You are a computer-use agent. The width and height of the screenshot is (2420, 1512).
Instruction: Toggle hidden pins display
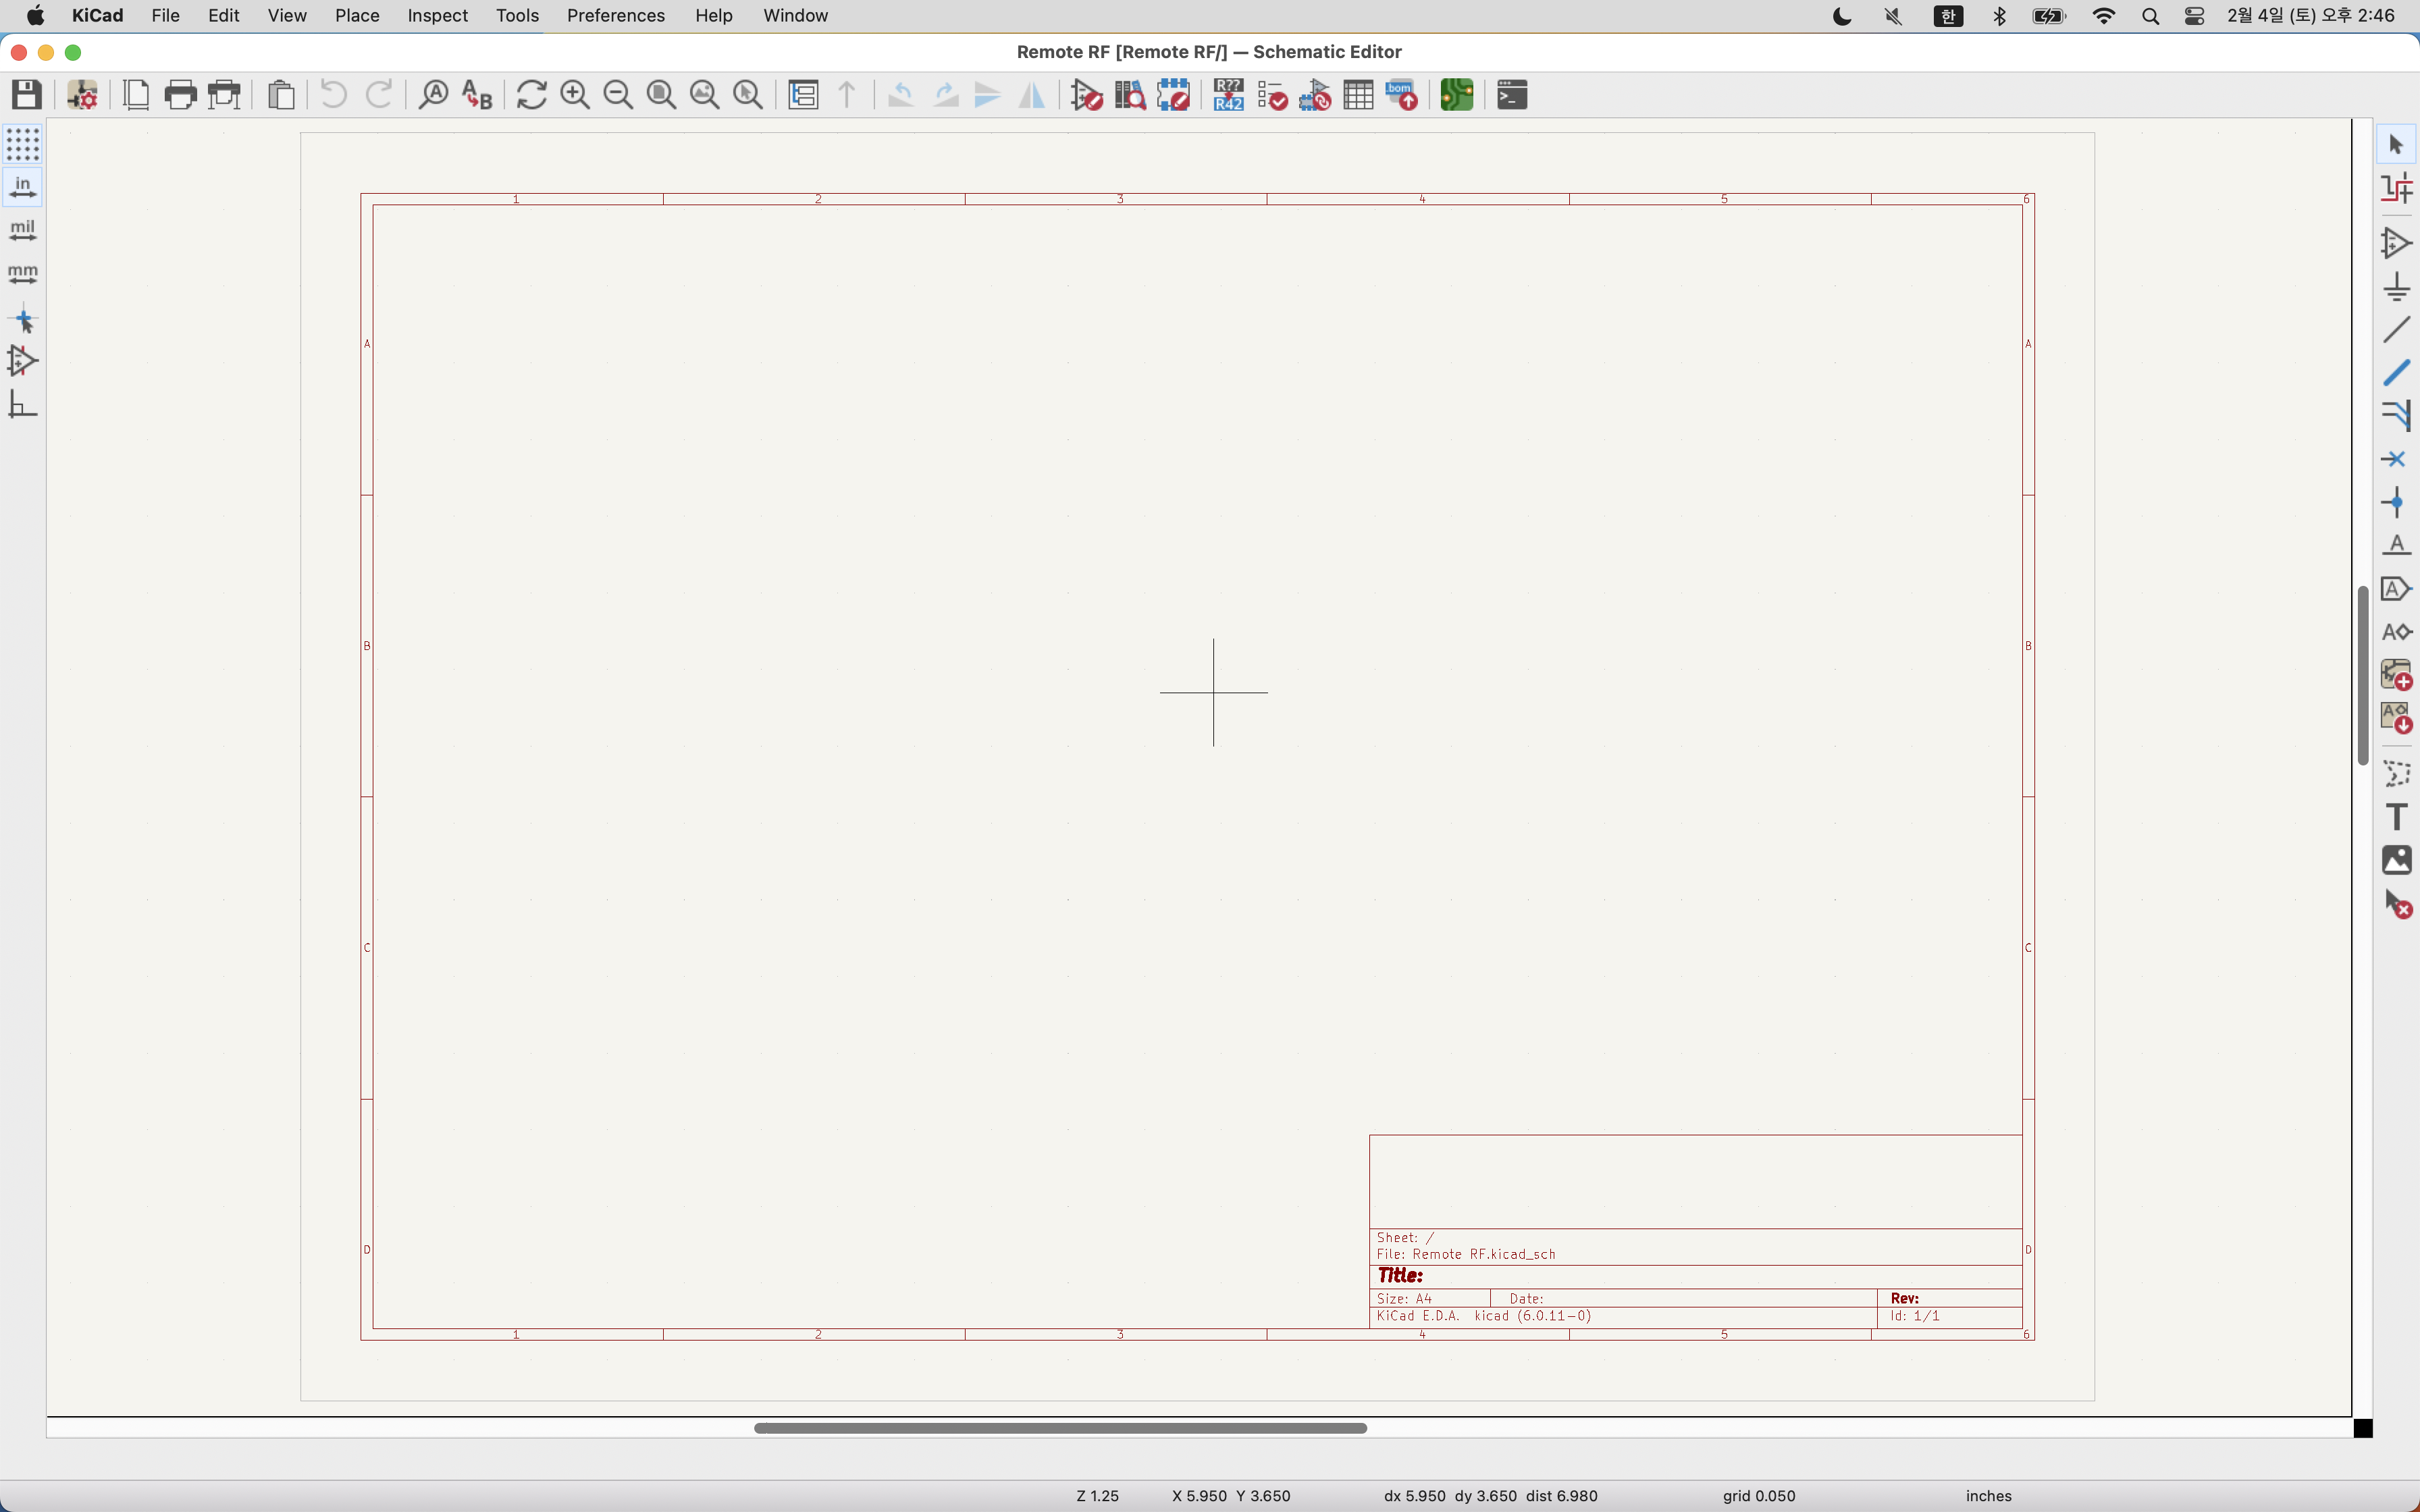pos(23,361)
